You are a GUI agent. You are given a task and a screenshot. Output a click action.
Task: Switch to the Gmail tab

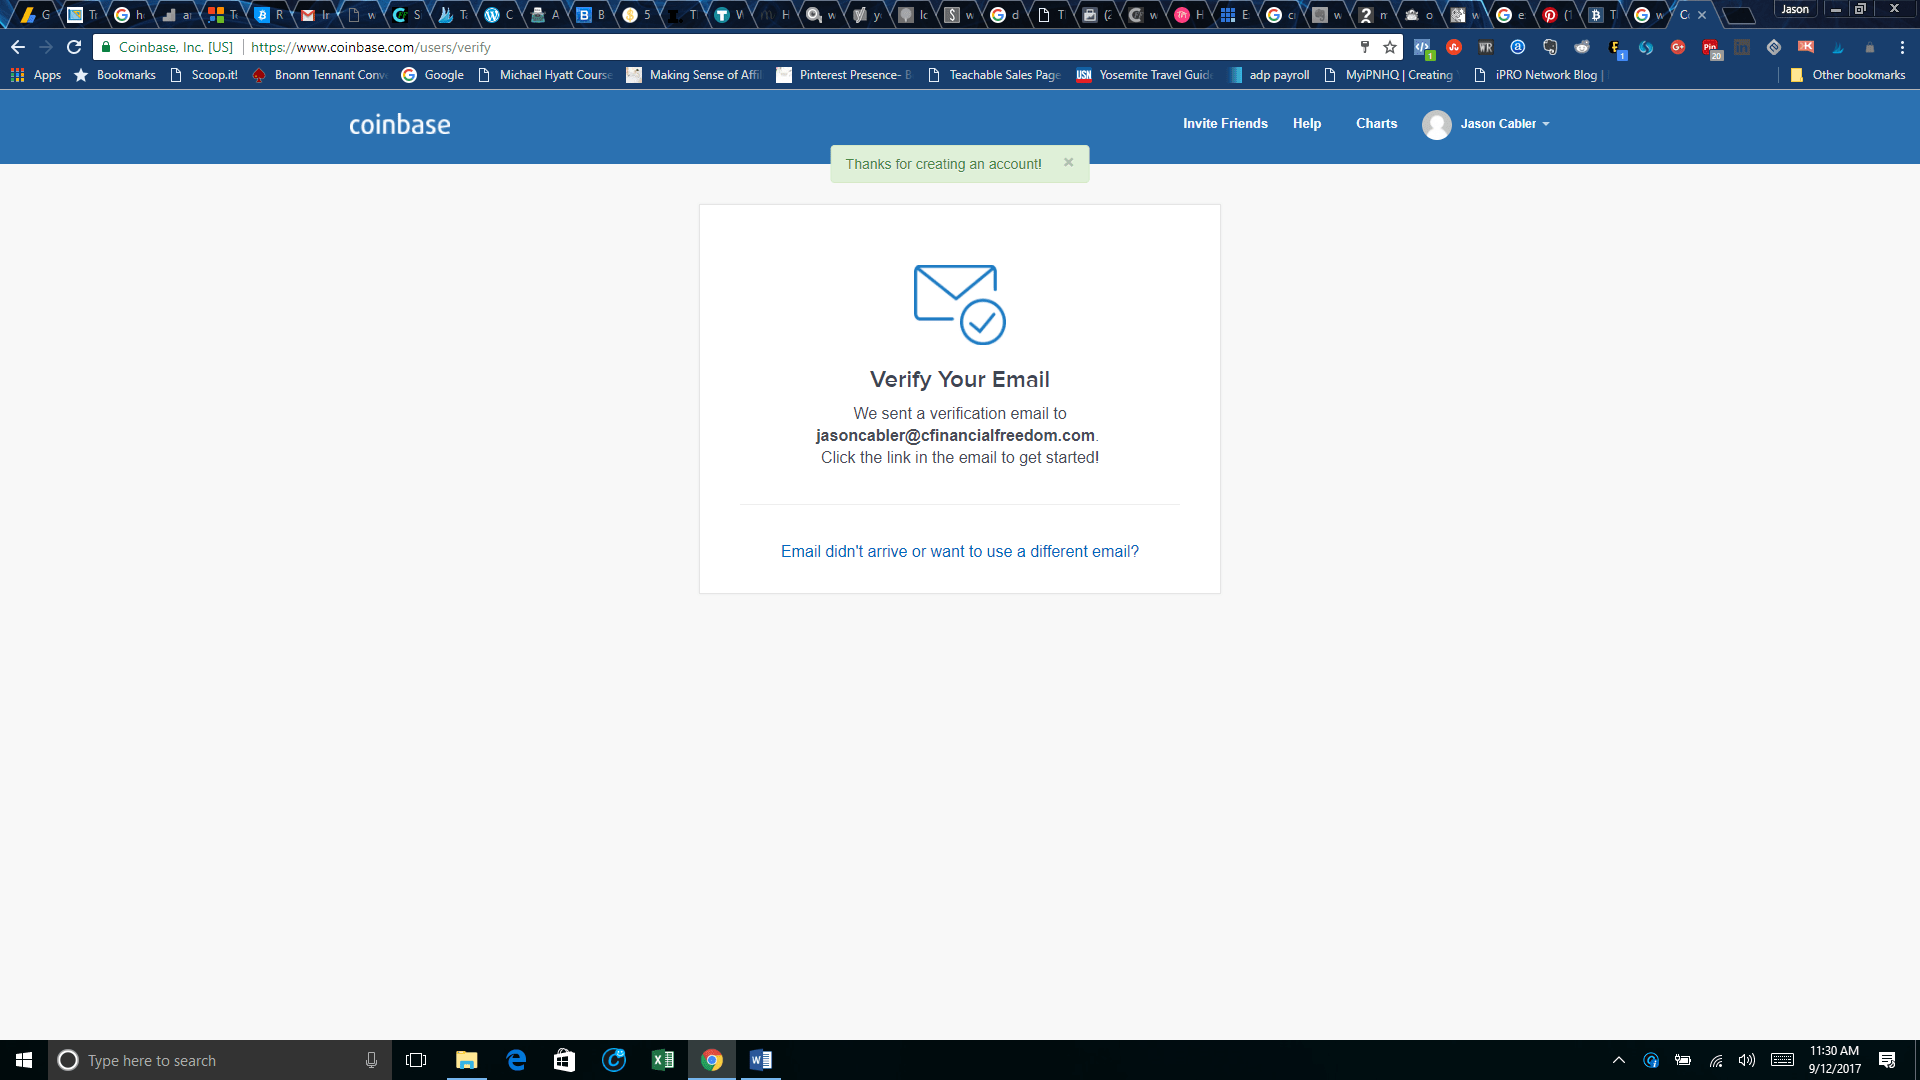pyautogui.click(x=317, y=15)
